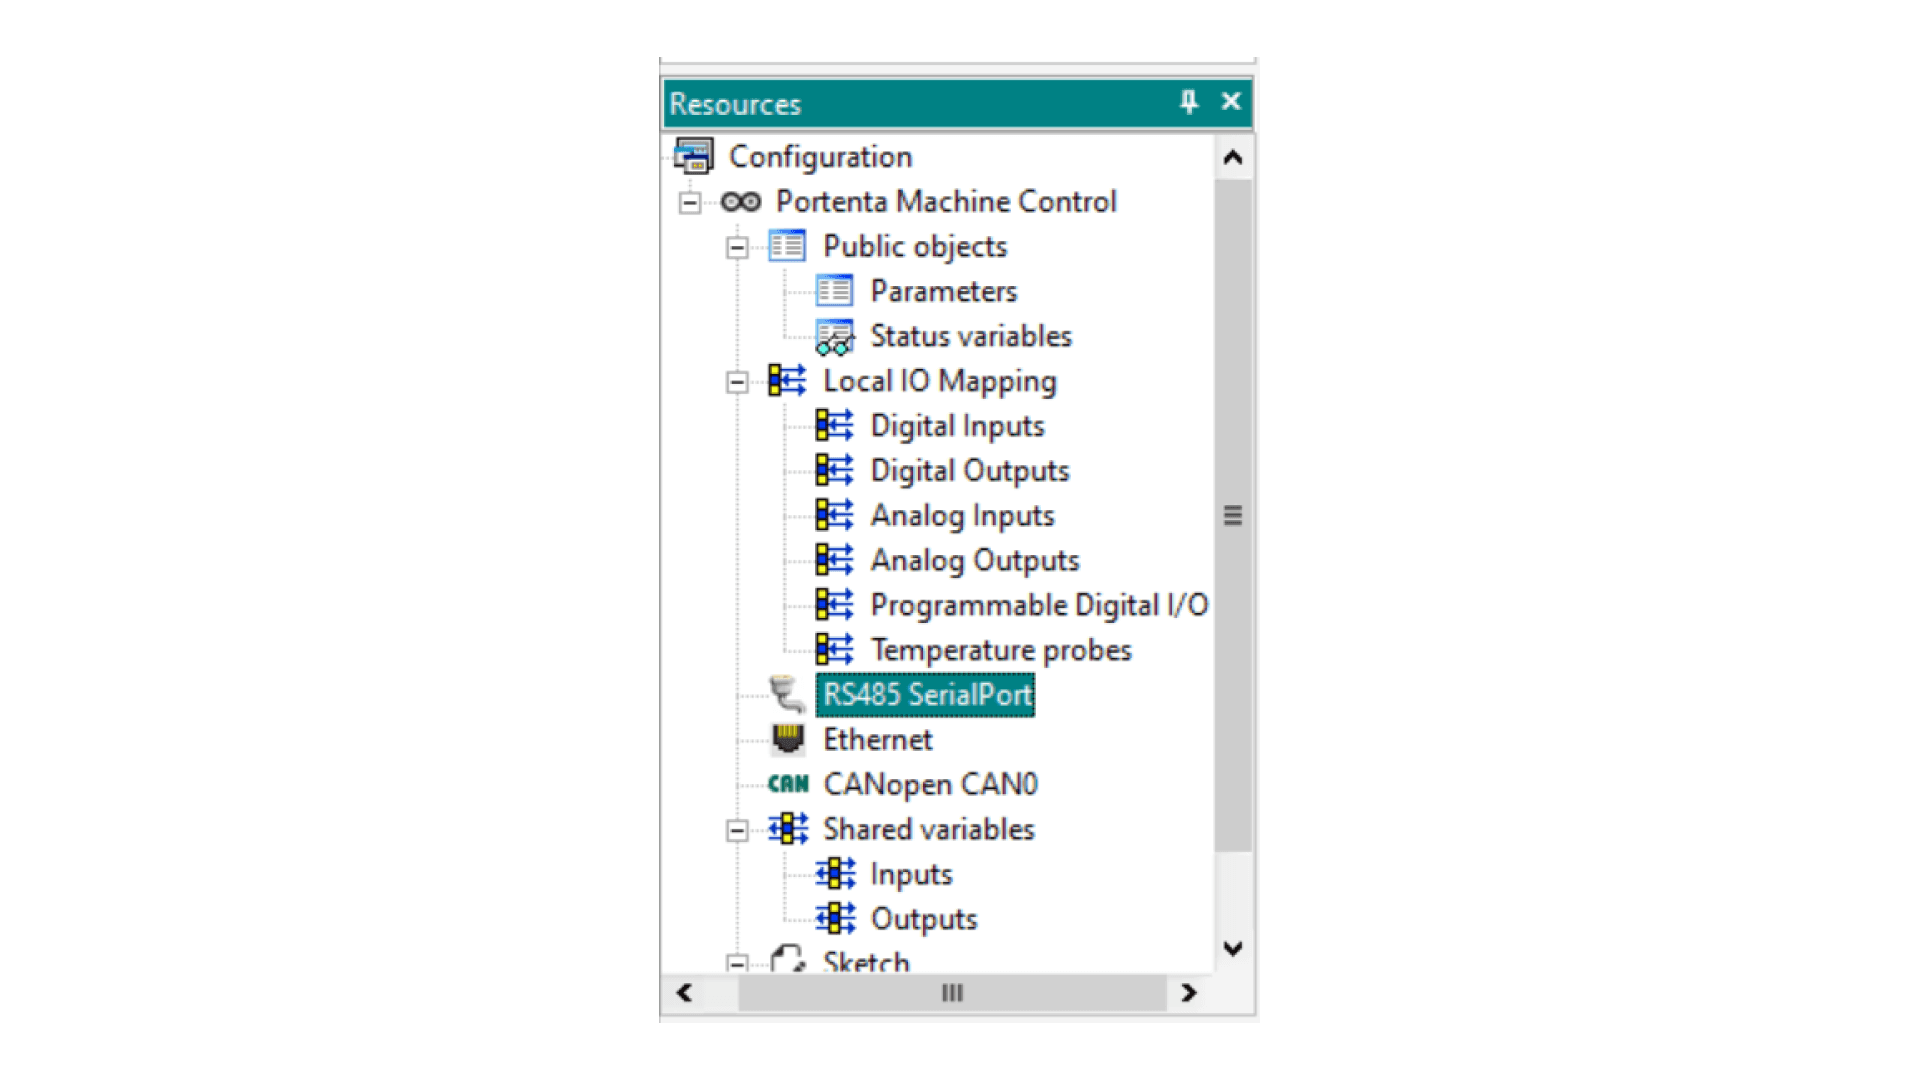The width and height of the screenshot is (1920, 1080).
Task: Pin the Resources panel
Action: click(1188, 102)
